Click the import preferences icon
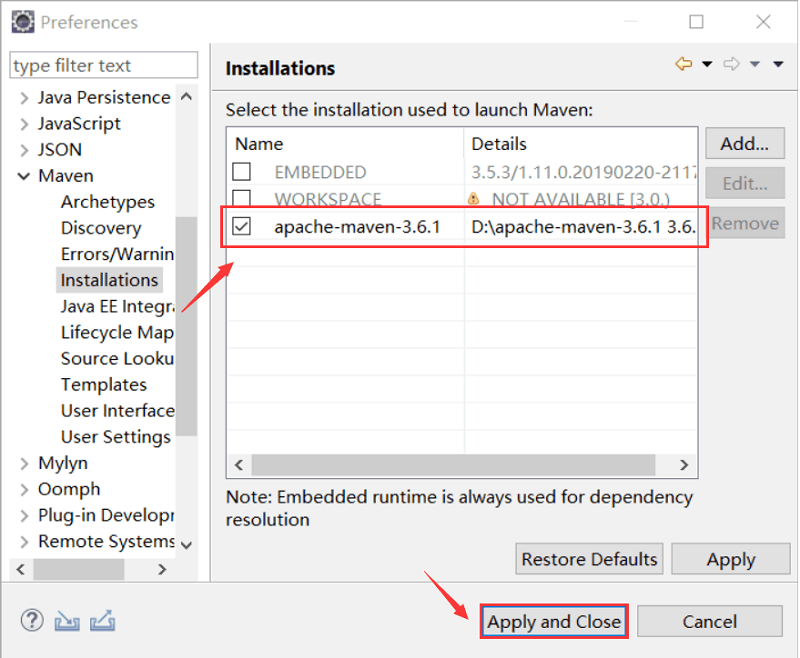 coord(67,621)
